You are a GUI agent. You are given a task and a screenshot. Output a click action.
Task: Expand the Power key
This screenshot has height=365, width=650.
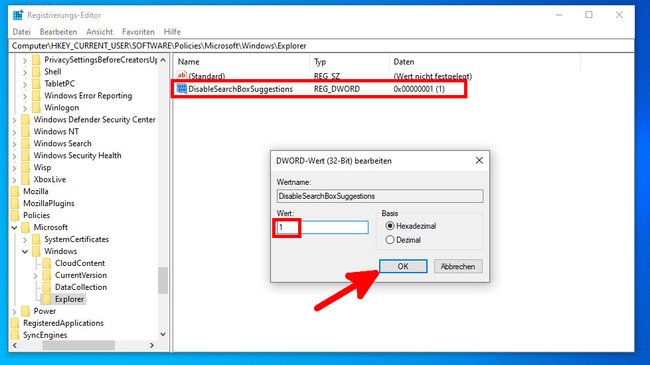pos(15,311)
